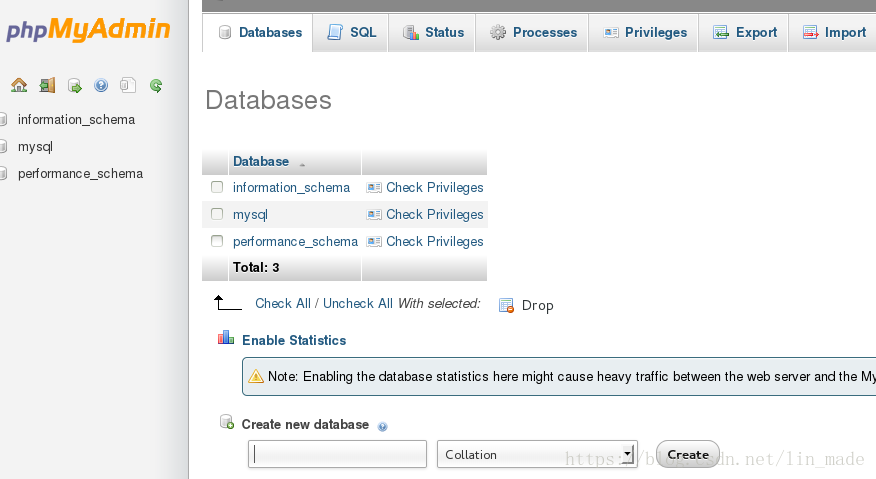
Task: Select performance_schema in sidebar
Action: point(80,174)
